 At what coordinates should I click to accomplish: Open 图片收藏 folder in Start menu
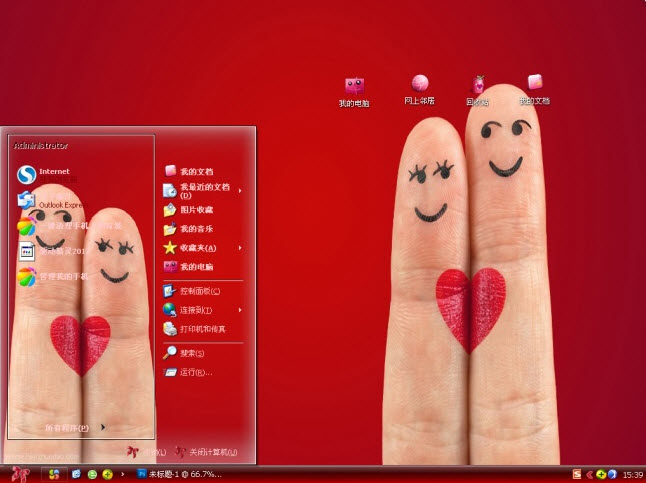[188, 210]
